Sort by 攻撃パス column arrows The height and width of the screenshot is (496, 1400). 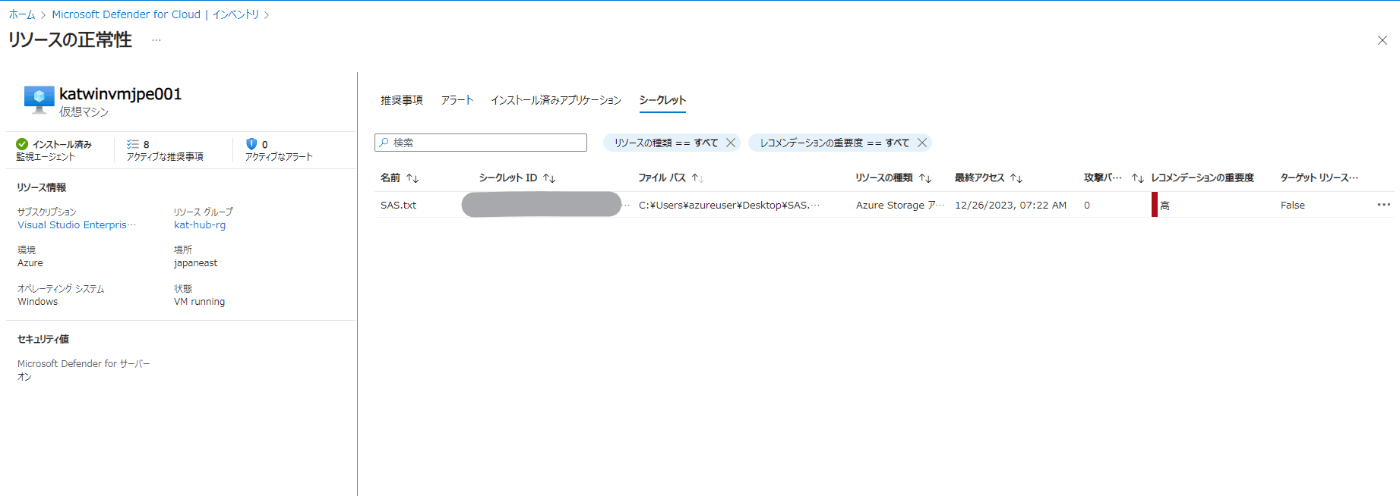[1137, 178]
